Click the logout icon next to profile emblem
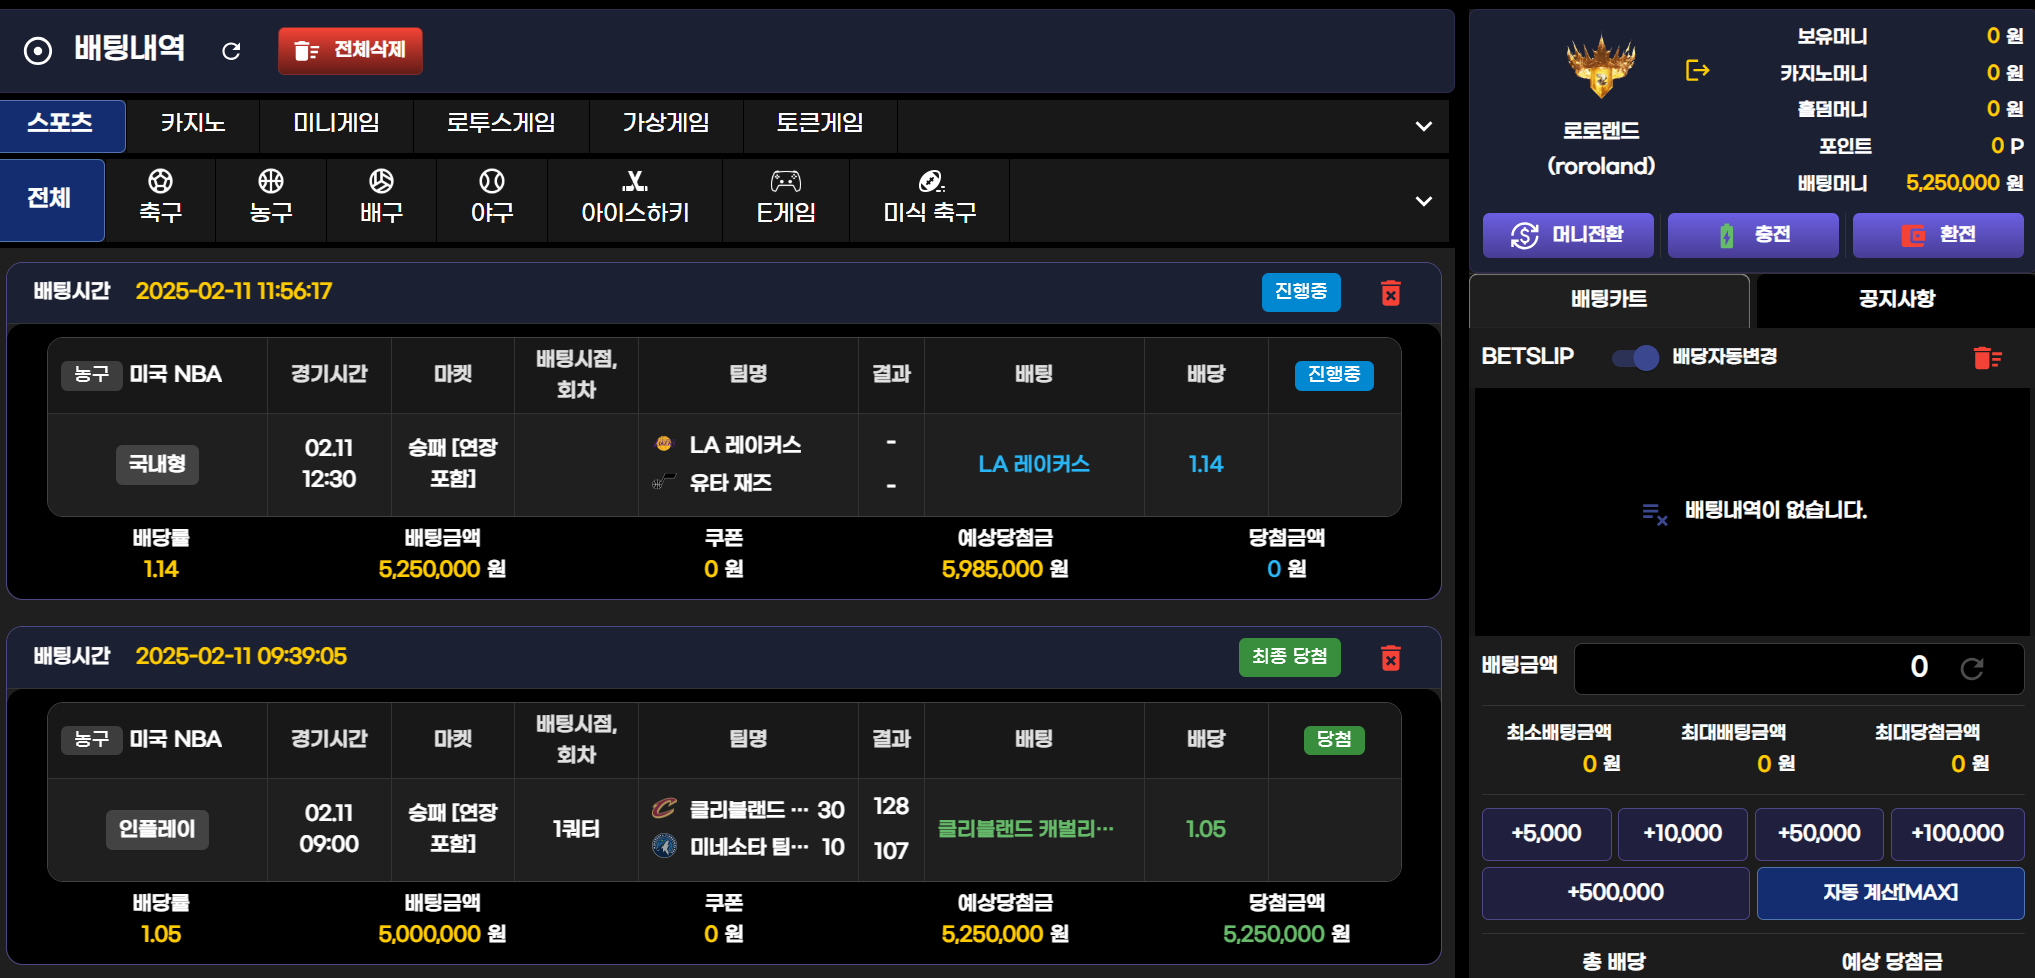 click(x=1697, y=71)
